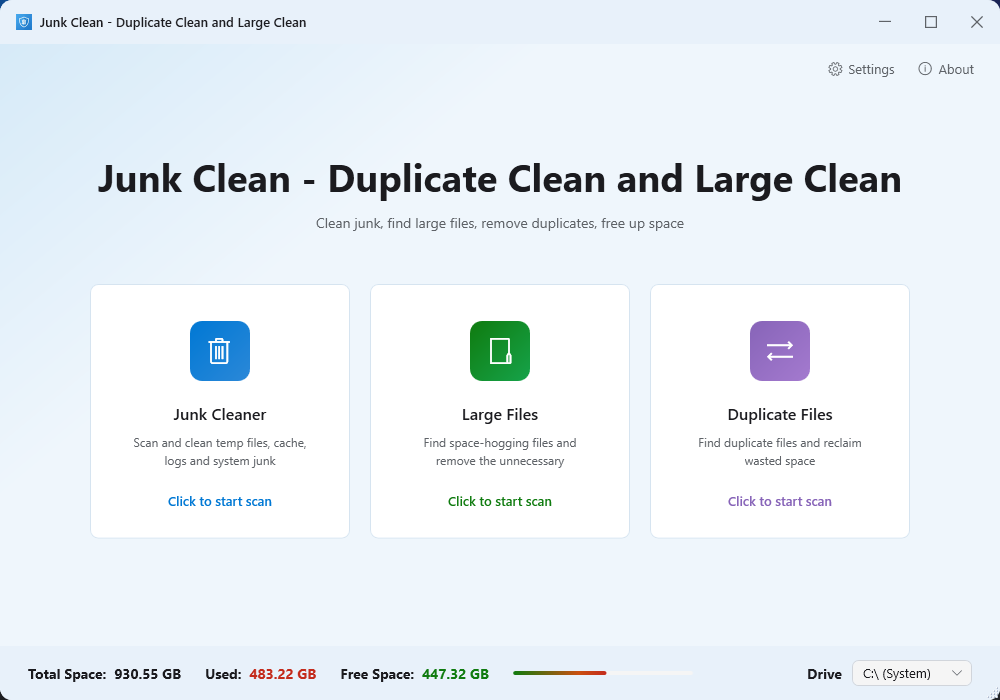Open the Drive dropdown showing C:\ (System)
This screenshot has width=1000, height=700.
pyautogui.click(x=911, y=673)
